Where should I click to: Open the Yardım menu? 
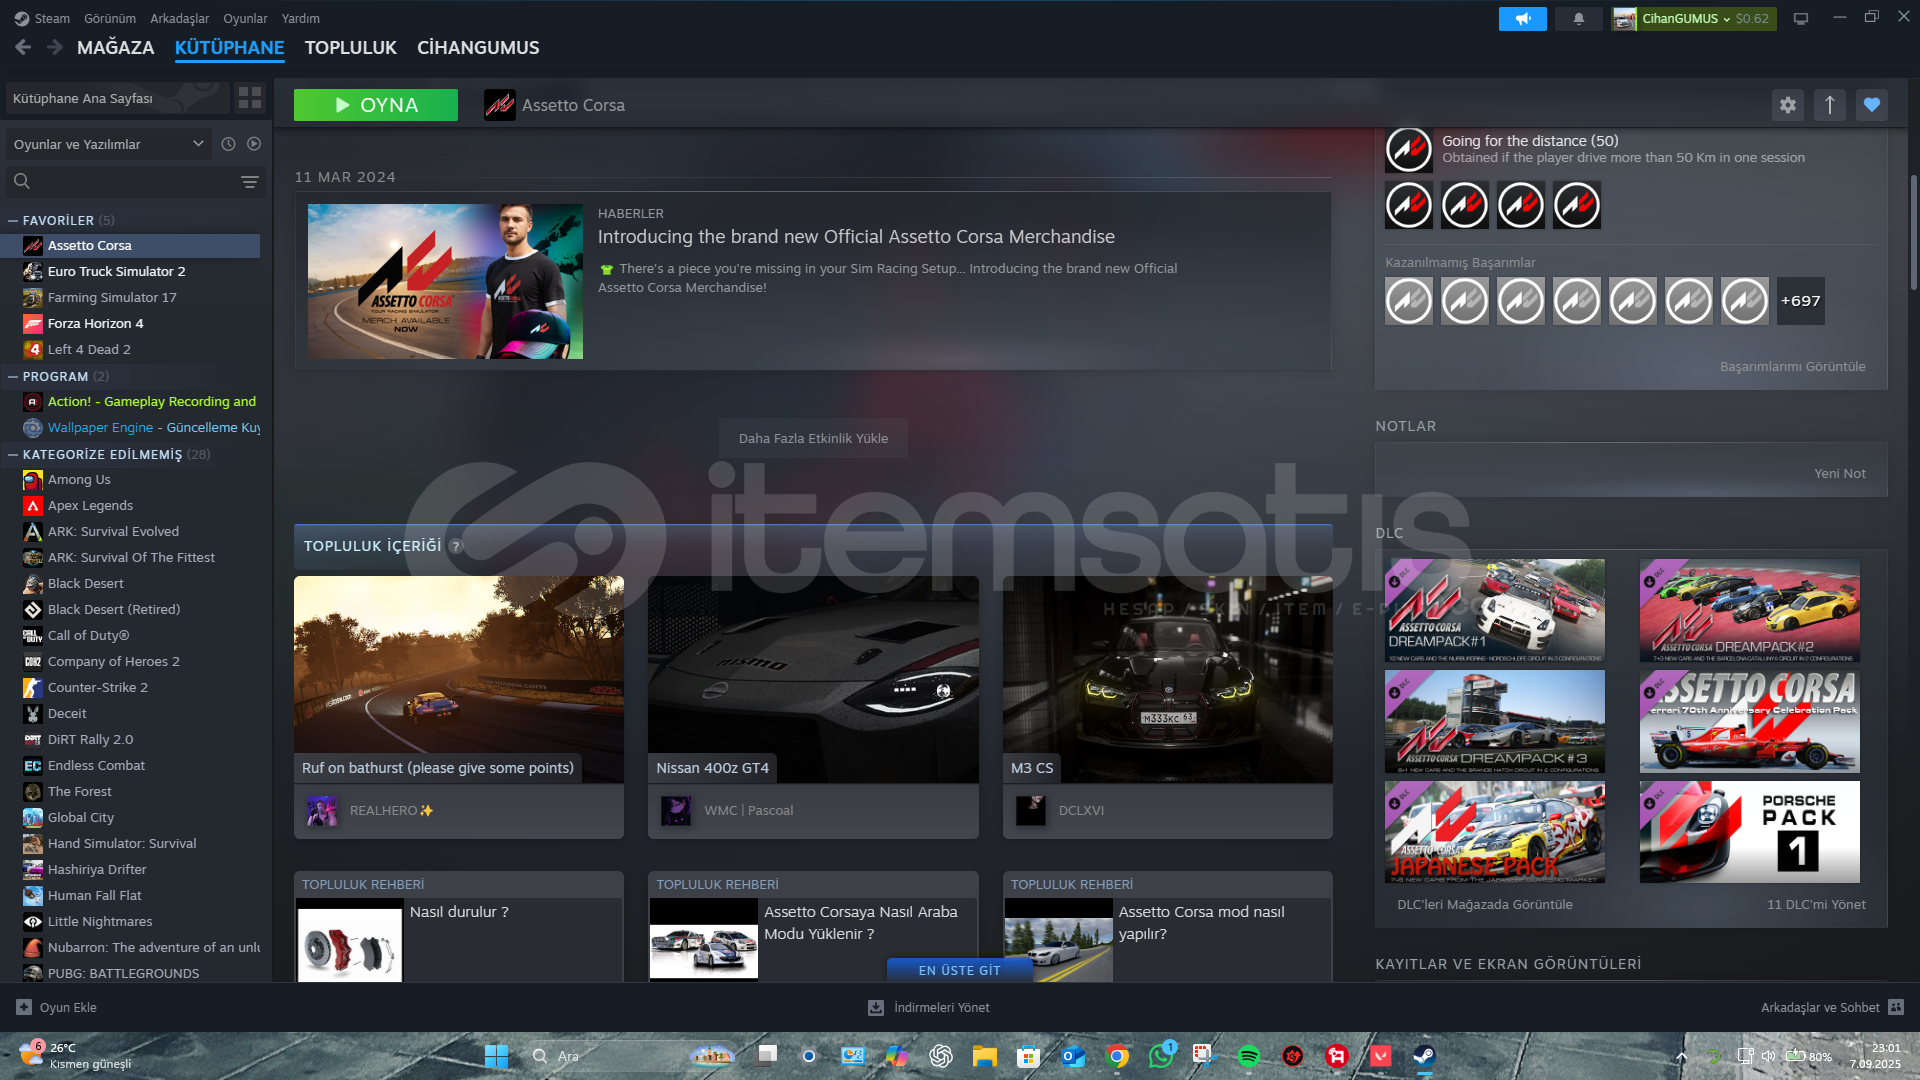coord(301,18)
